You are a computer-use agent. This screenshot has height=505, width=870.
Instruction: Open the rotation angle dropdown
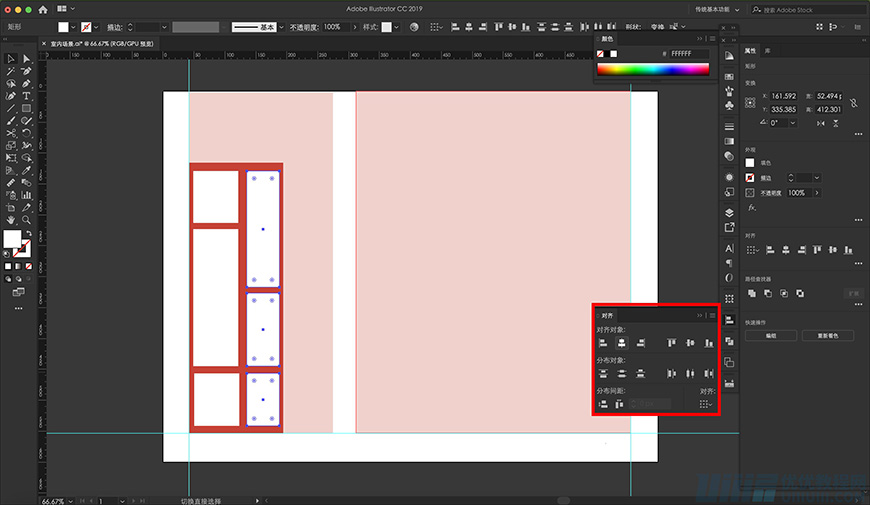coord(795,122)
